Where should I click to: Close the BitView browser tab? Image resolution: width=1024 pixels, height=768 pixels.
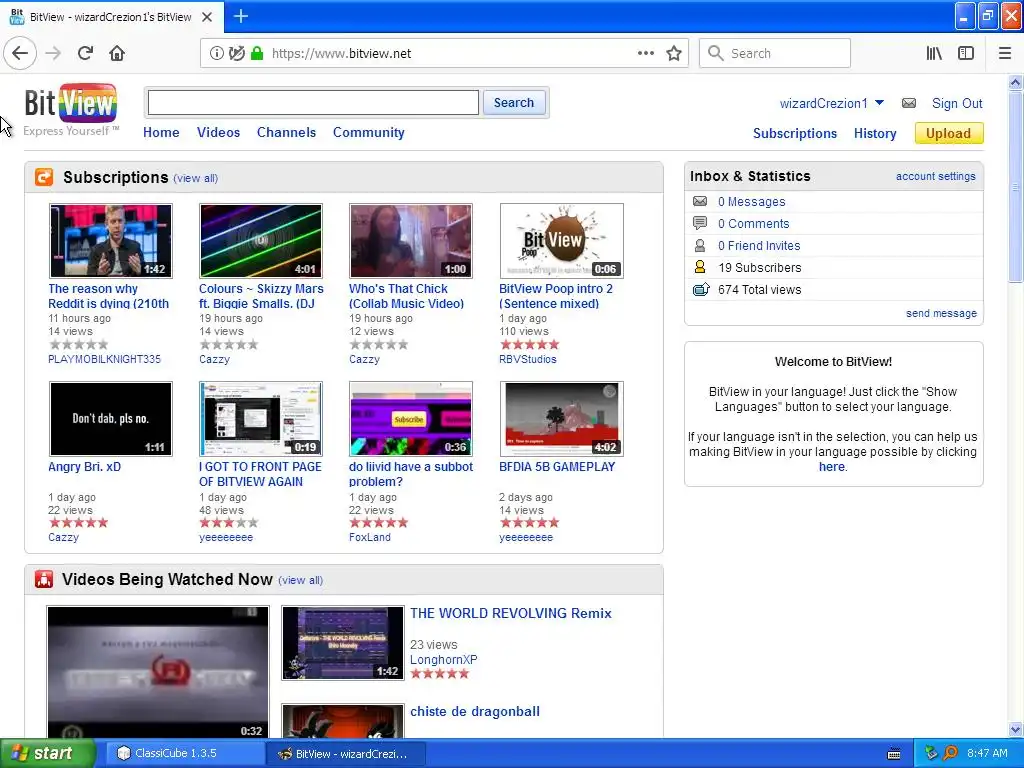coord(207,17)
